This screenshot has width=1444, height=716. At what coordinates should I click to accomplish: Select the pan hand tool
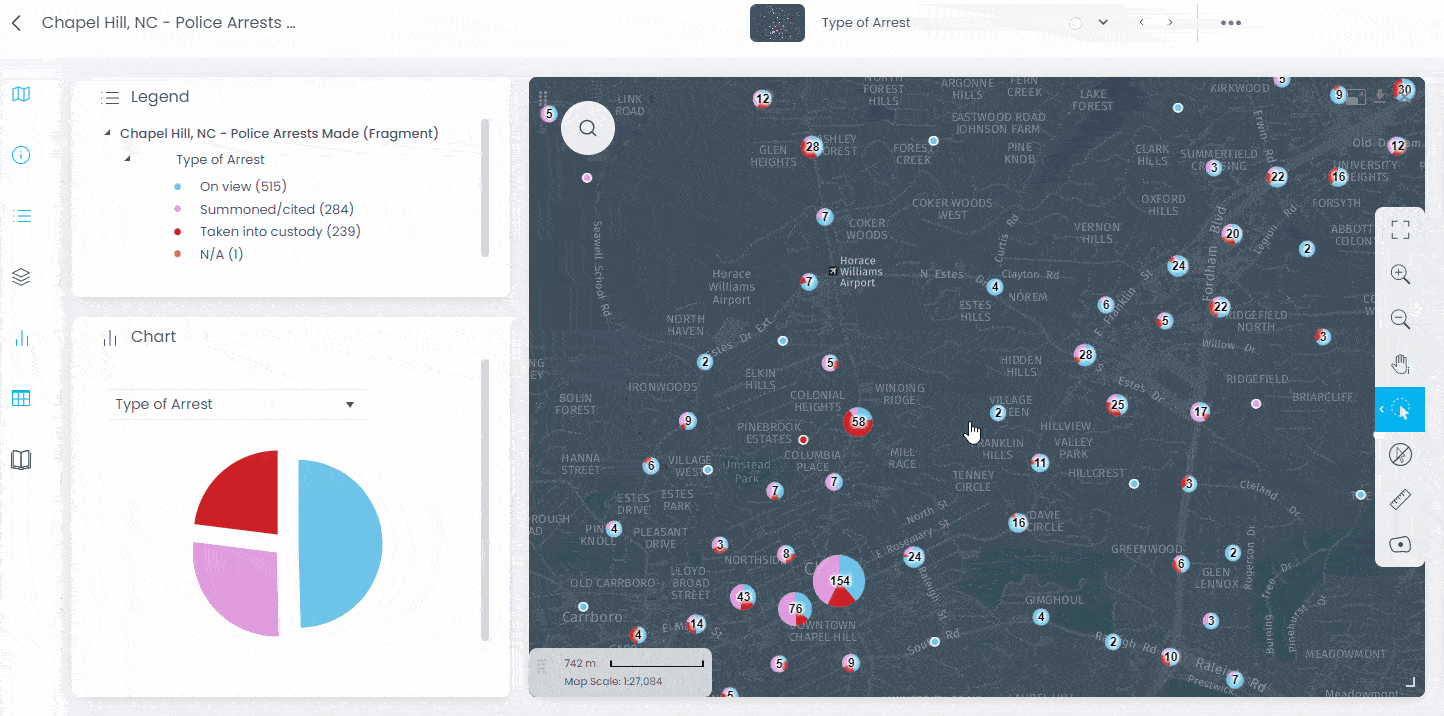[1400, 364]
